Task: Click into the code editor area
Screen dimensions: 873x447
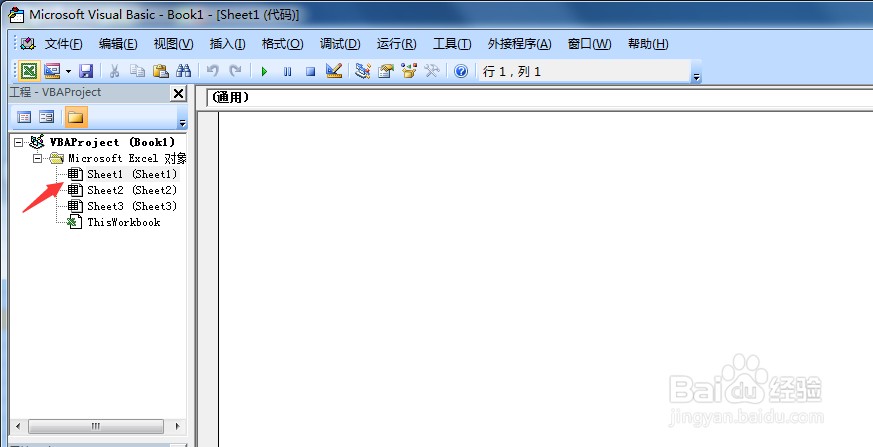Action: (x=546, y=278)
